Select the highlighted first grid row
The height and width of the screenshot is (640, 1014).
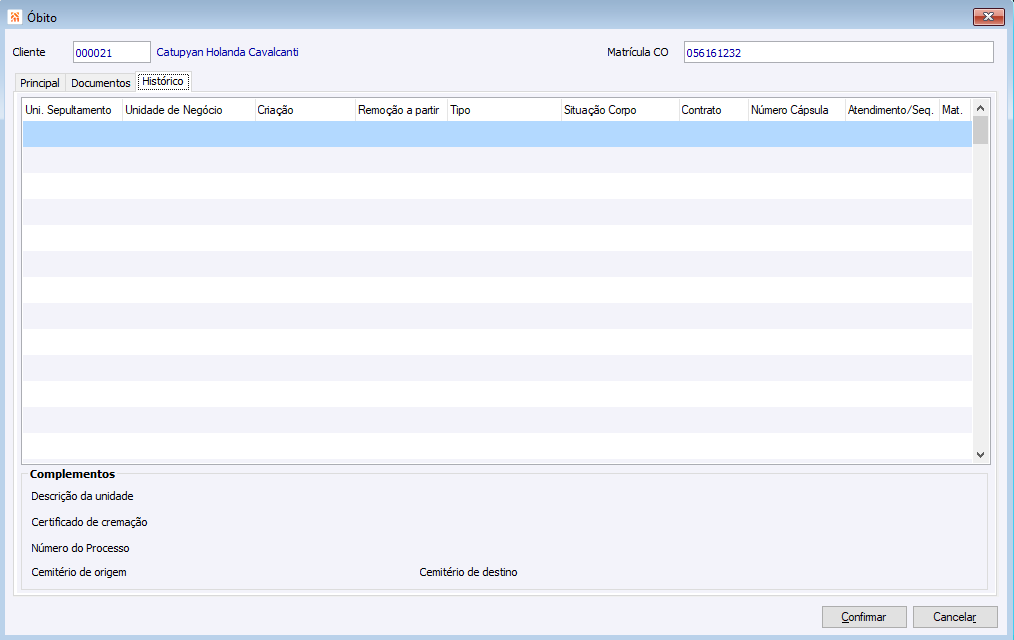pyautogui.click(x=497, y=134)
